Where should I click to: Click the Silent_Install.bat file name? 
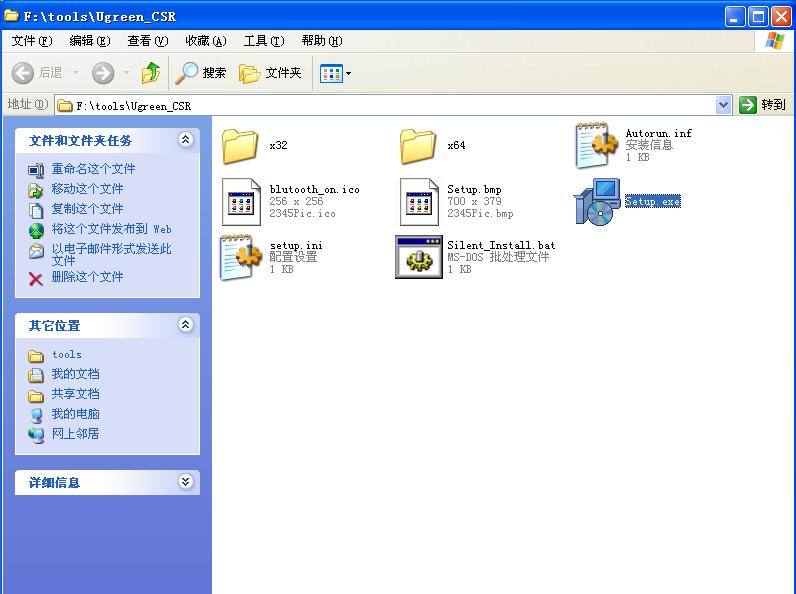click(x=501, y=245)
